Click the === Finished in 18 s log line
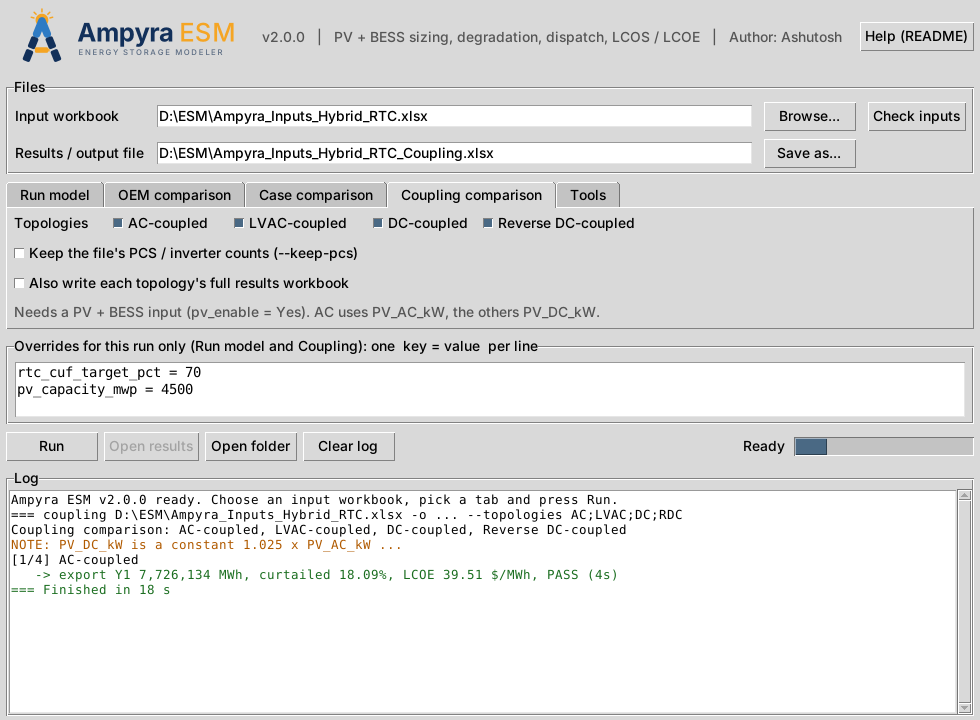 91,590
